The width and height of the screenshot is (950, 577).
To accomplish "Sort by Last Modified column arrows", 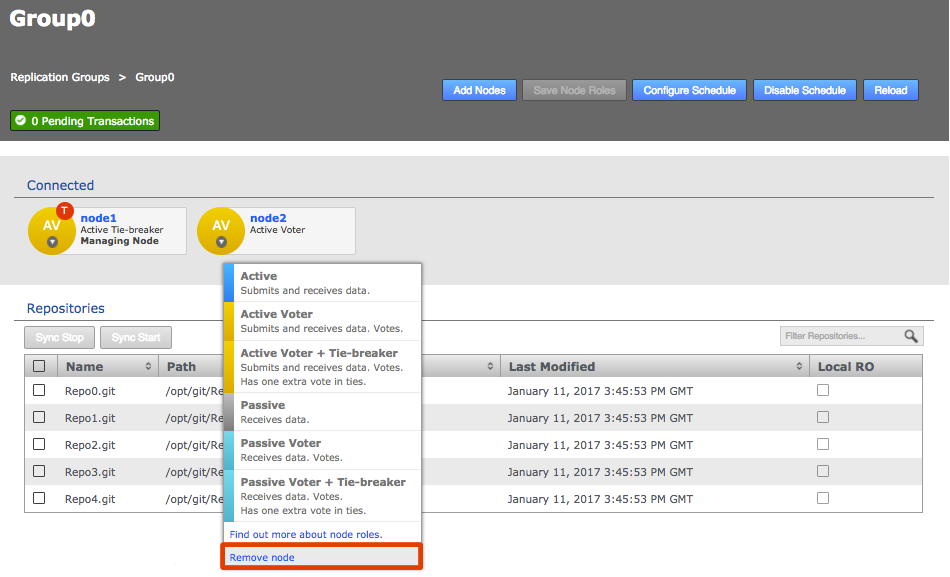I will point(798,367).
